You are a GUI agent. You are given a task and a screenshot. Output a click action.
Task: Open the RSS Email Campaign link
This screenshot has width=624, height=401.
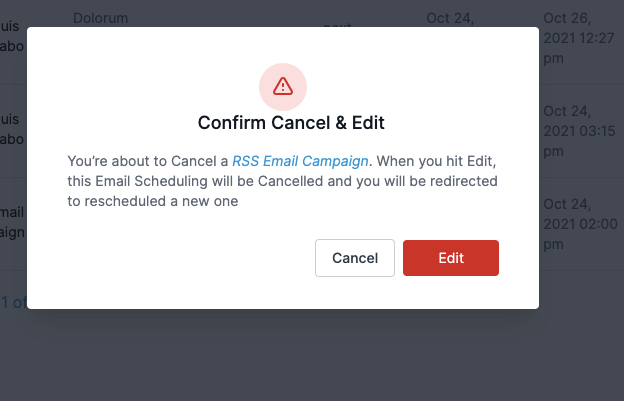click(301, 160)
